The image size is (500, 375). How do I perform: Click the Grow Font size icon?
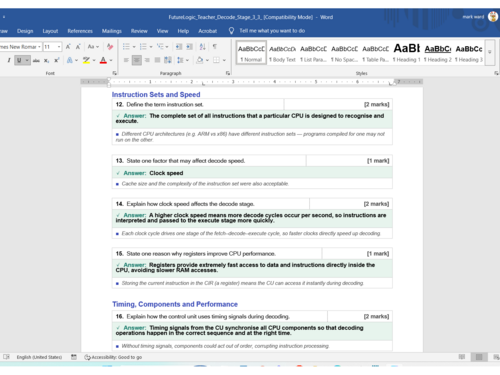[68, 47]
